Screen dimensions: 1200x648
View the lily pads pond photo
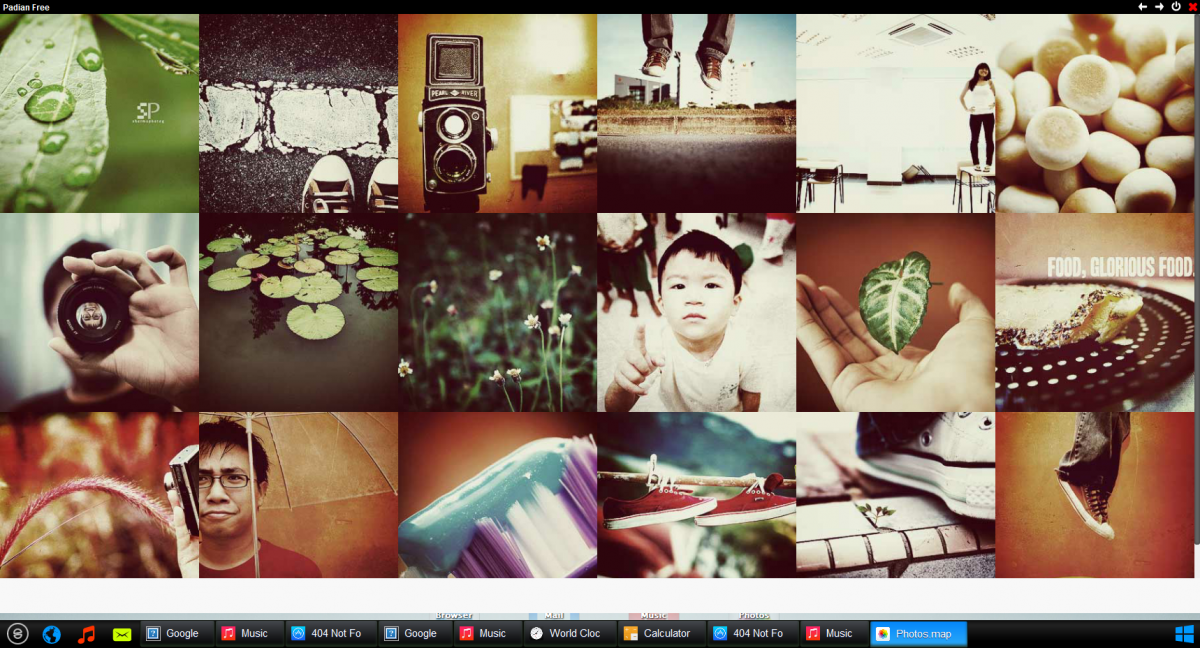298,312
